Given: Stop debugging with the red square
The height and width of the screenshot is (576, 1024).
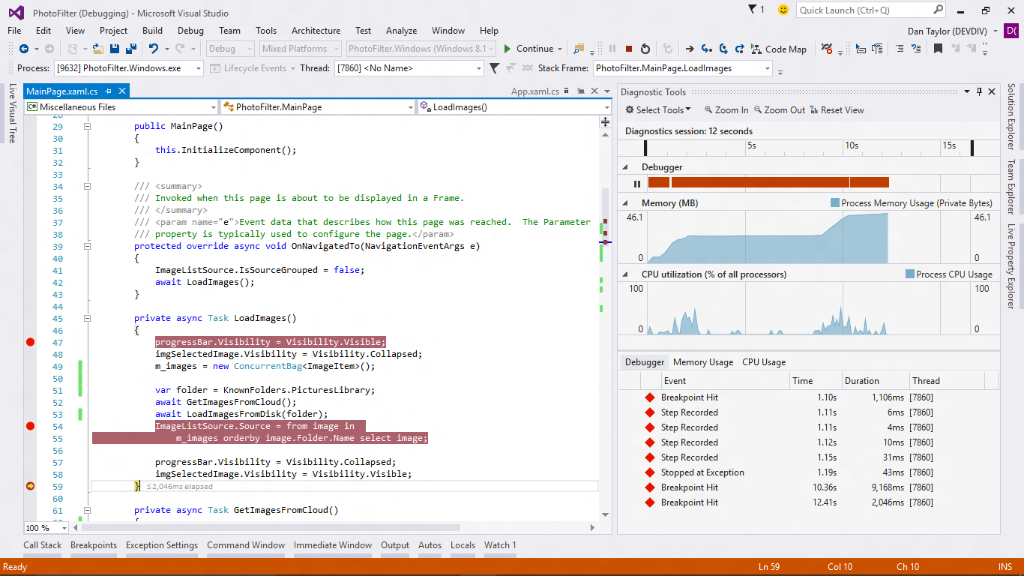Looking at the screenshot, I should (629, 49).
